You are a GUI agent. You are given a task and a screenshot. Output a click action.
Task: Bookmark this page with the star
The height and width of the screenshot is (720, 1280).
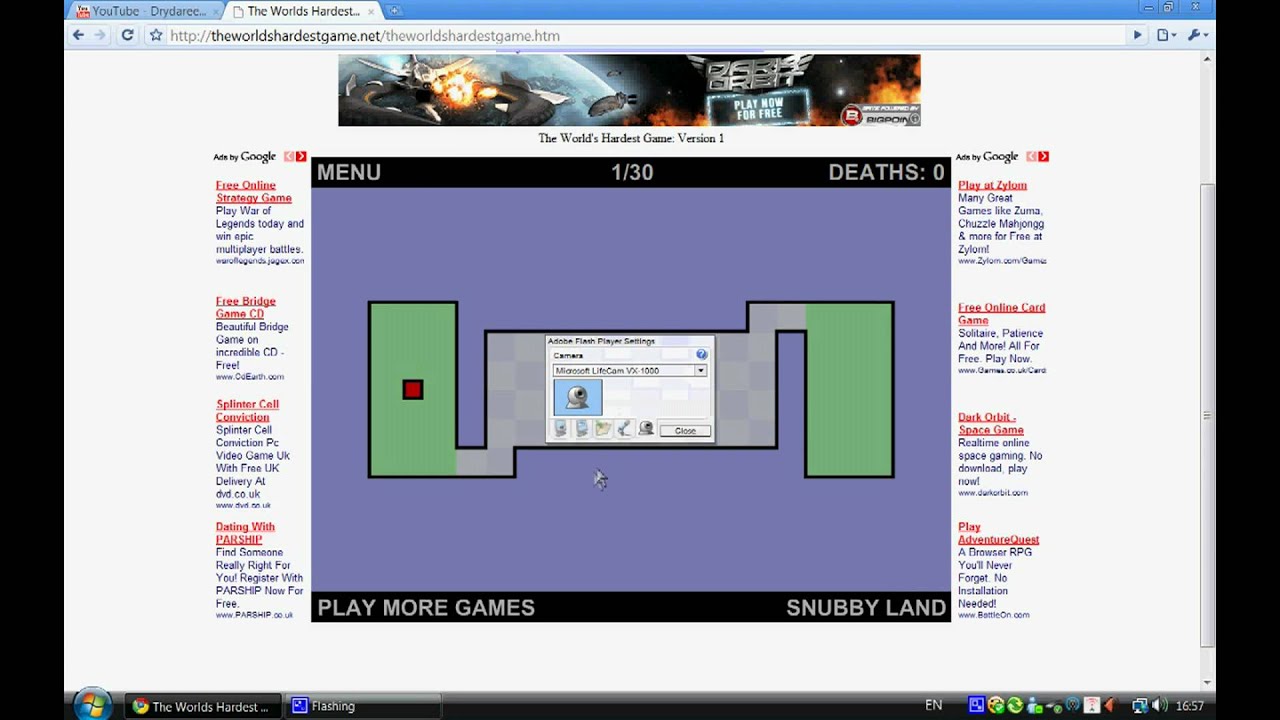point(156,35)
